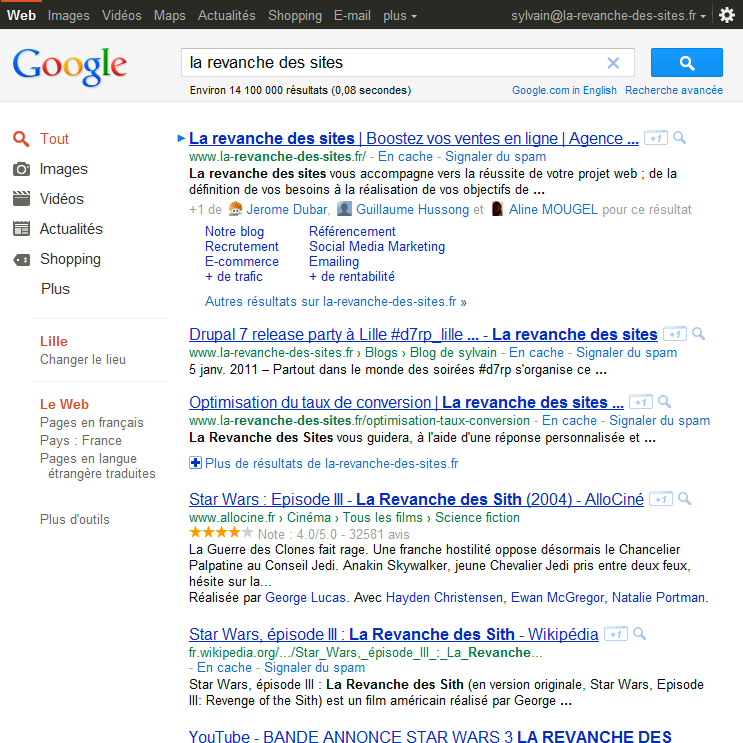
Task: Select the Web tab in top bar
Action: pyautogui.click(x=21, y=16)
